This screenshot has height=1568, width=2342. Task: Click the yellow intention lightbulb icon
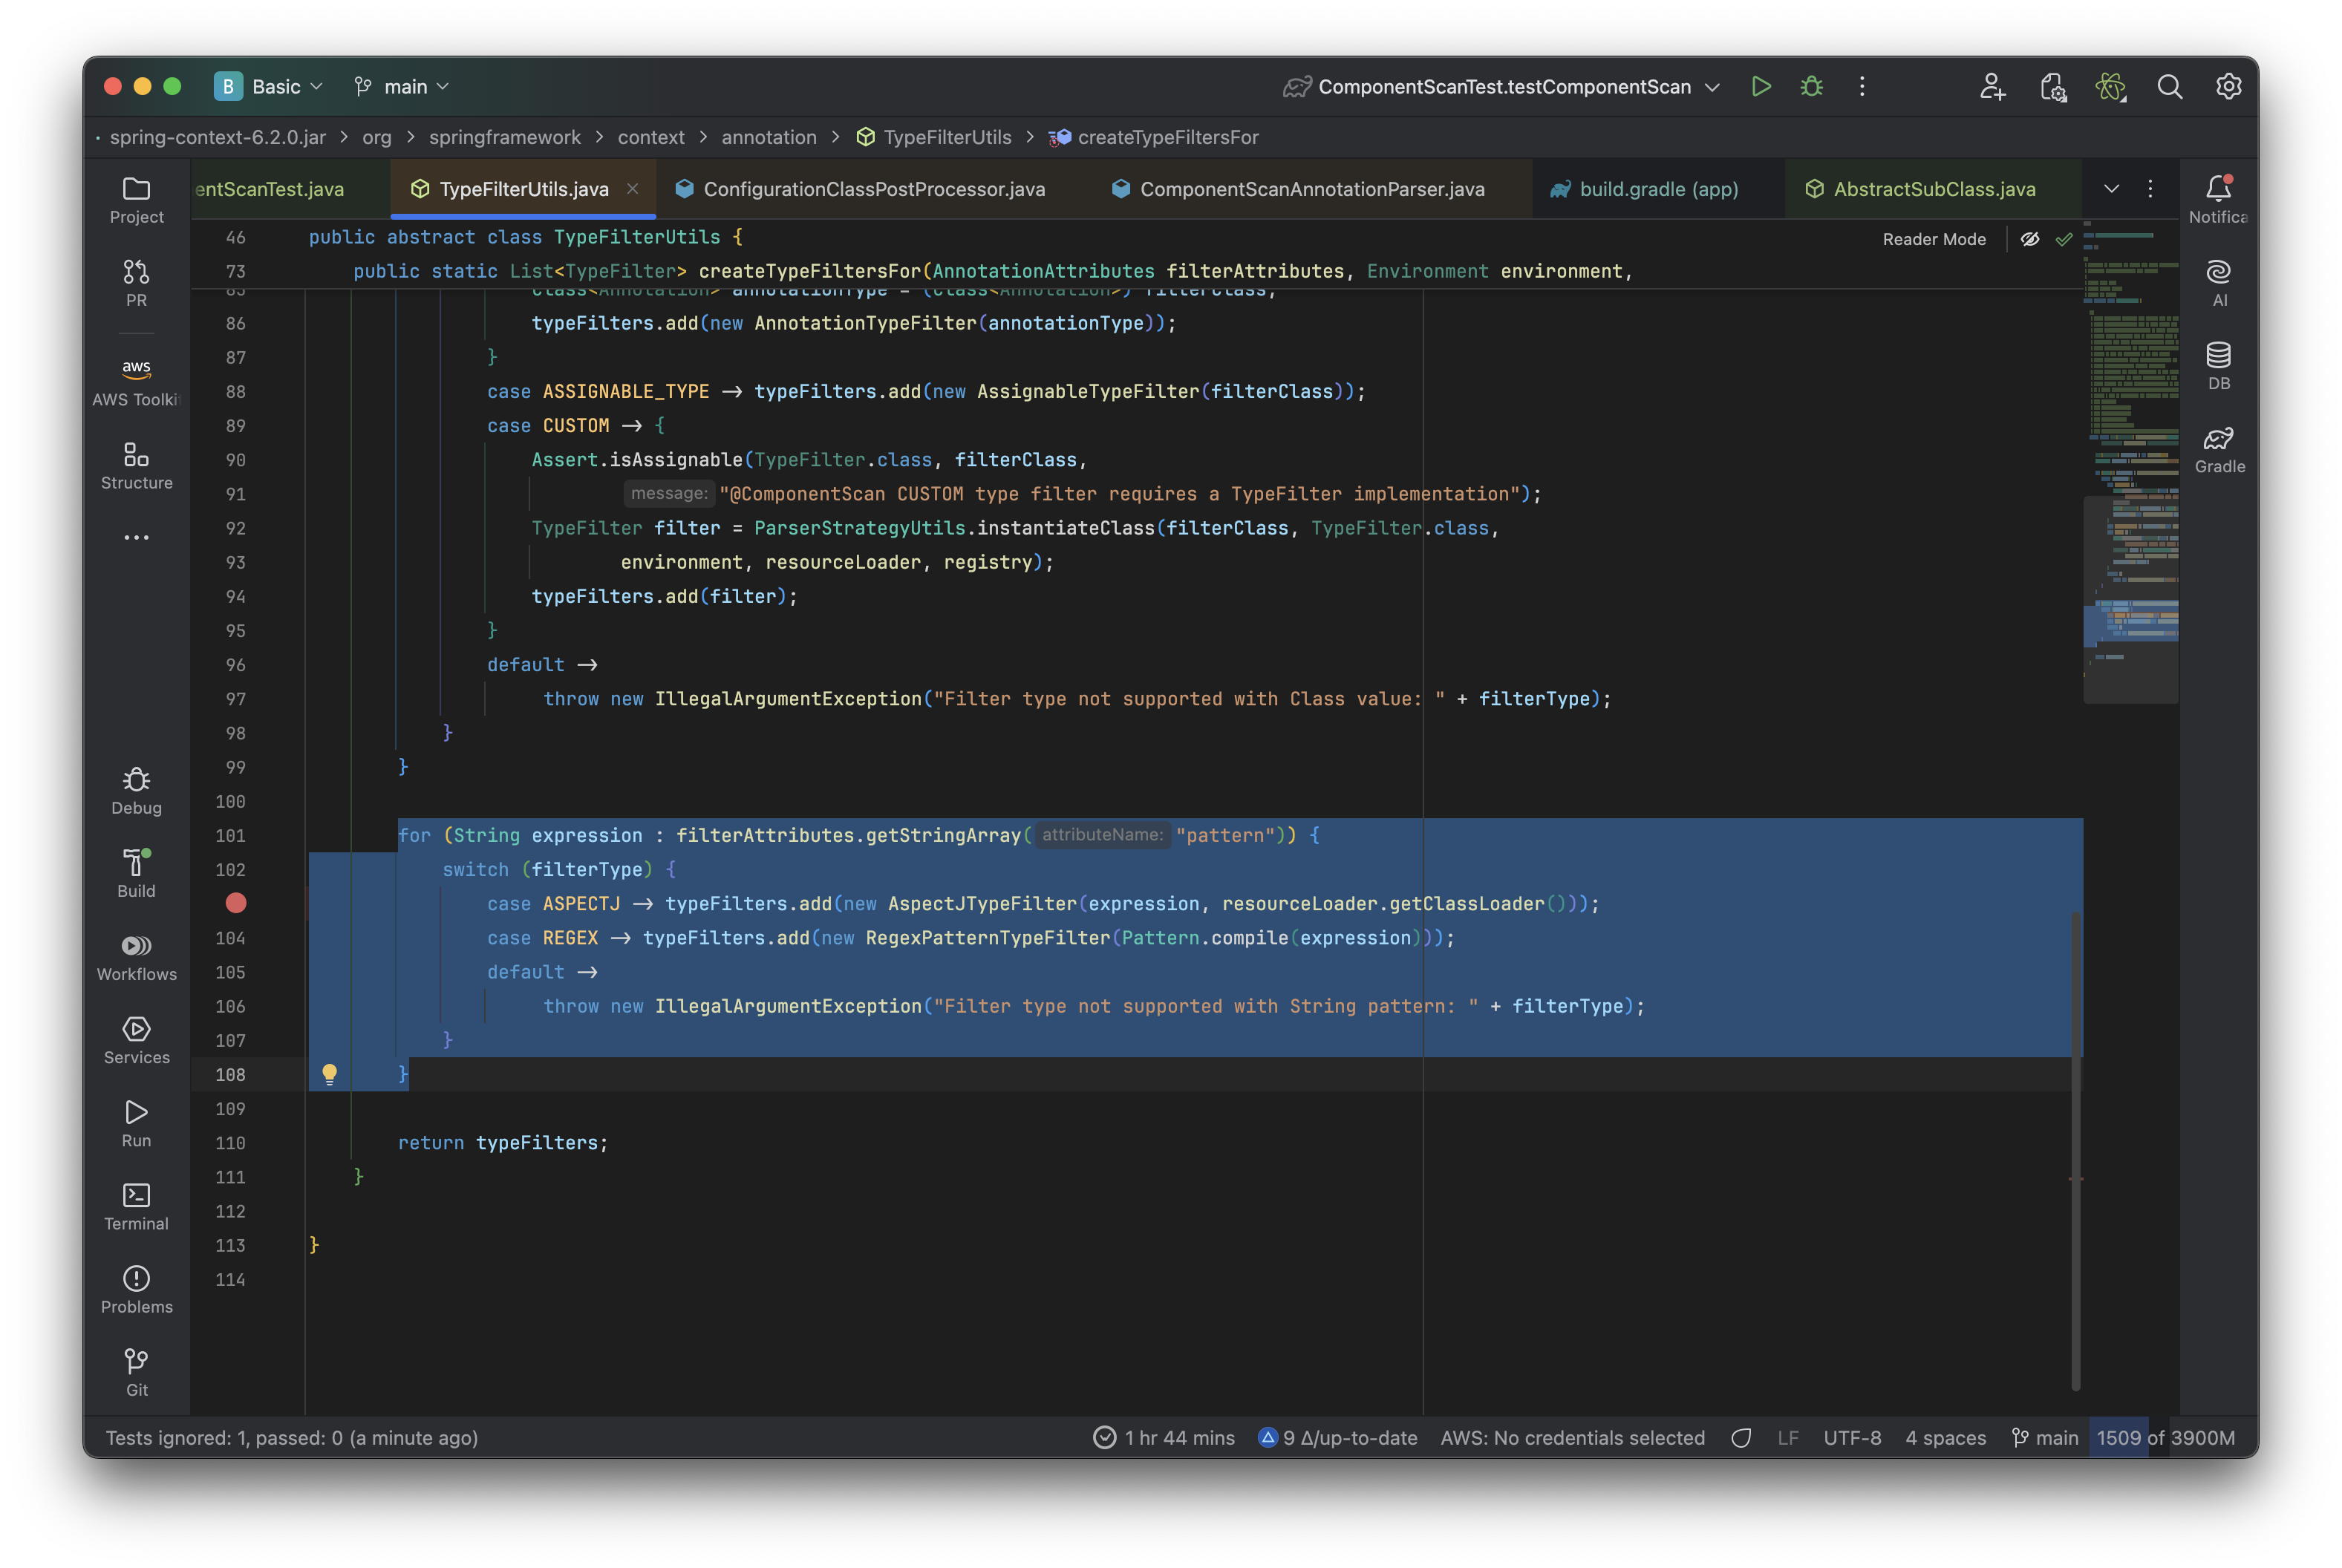coord(329,1074)
